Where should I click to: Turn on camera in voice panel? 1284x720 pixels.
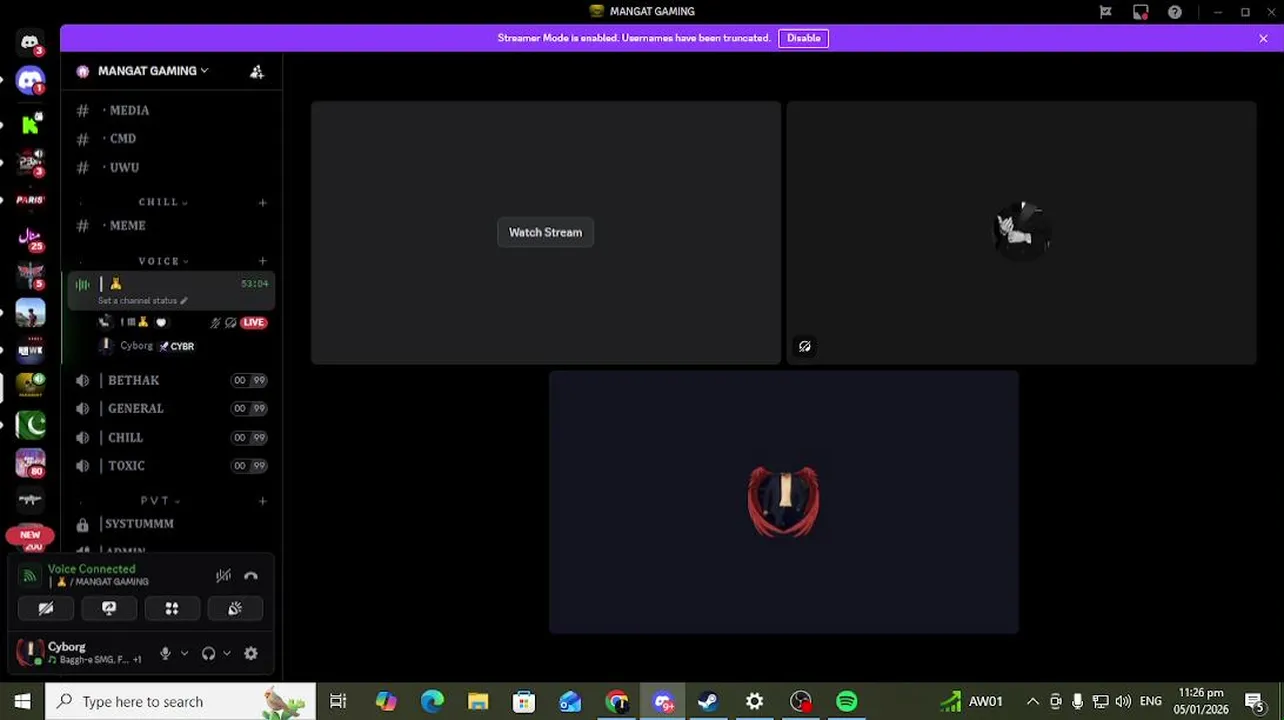point(46,608)
